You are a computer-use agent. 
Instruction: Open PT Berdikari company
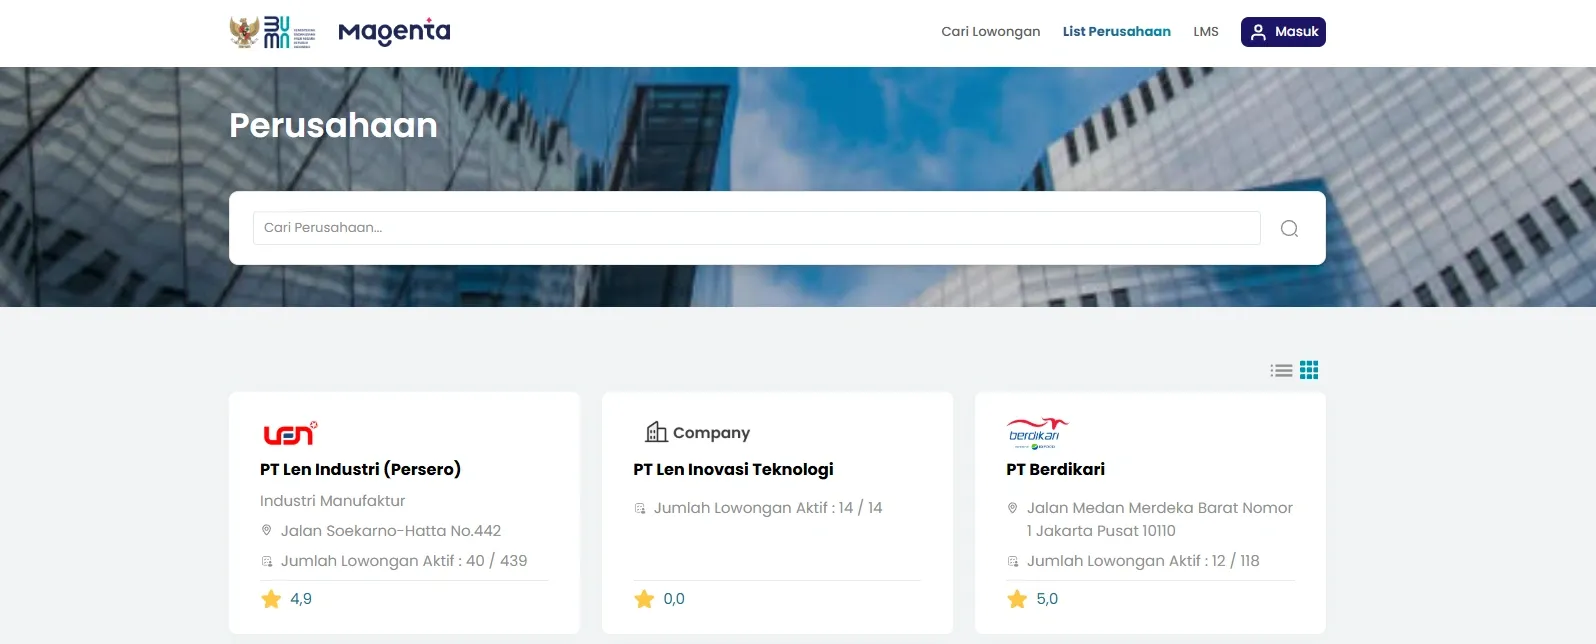[x=1055, y=469]
